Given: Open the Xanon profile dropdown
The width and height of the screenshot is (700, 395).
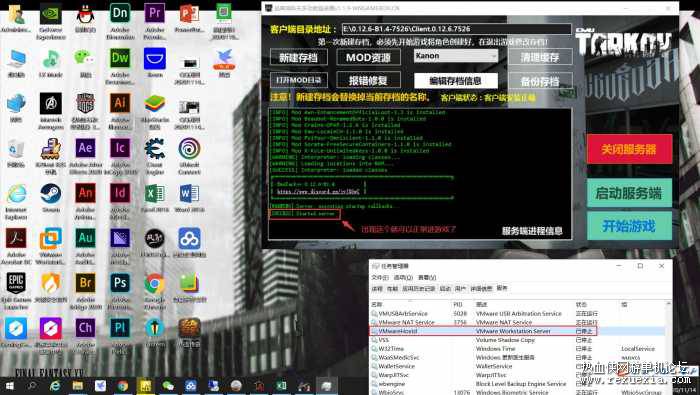Looking at the screenshot, I should (455, 56).
